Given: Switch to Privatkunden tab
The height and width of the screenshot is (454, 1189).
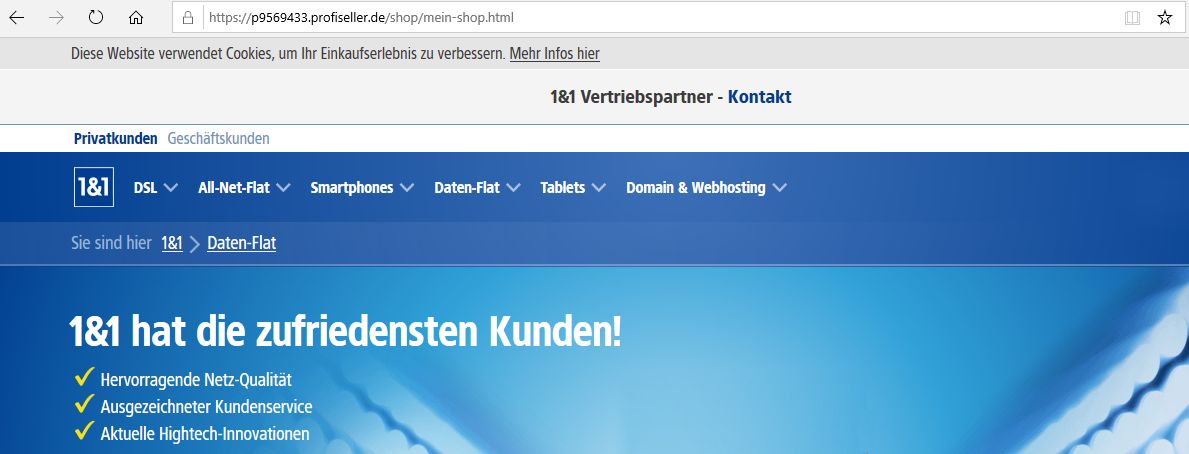Looking at the screenshot, I should (115, 139).
